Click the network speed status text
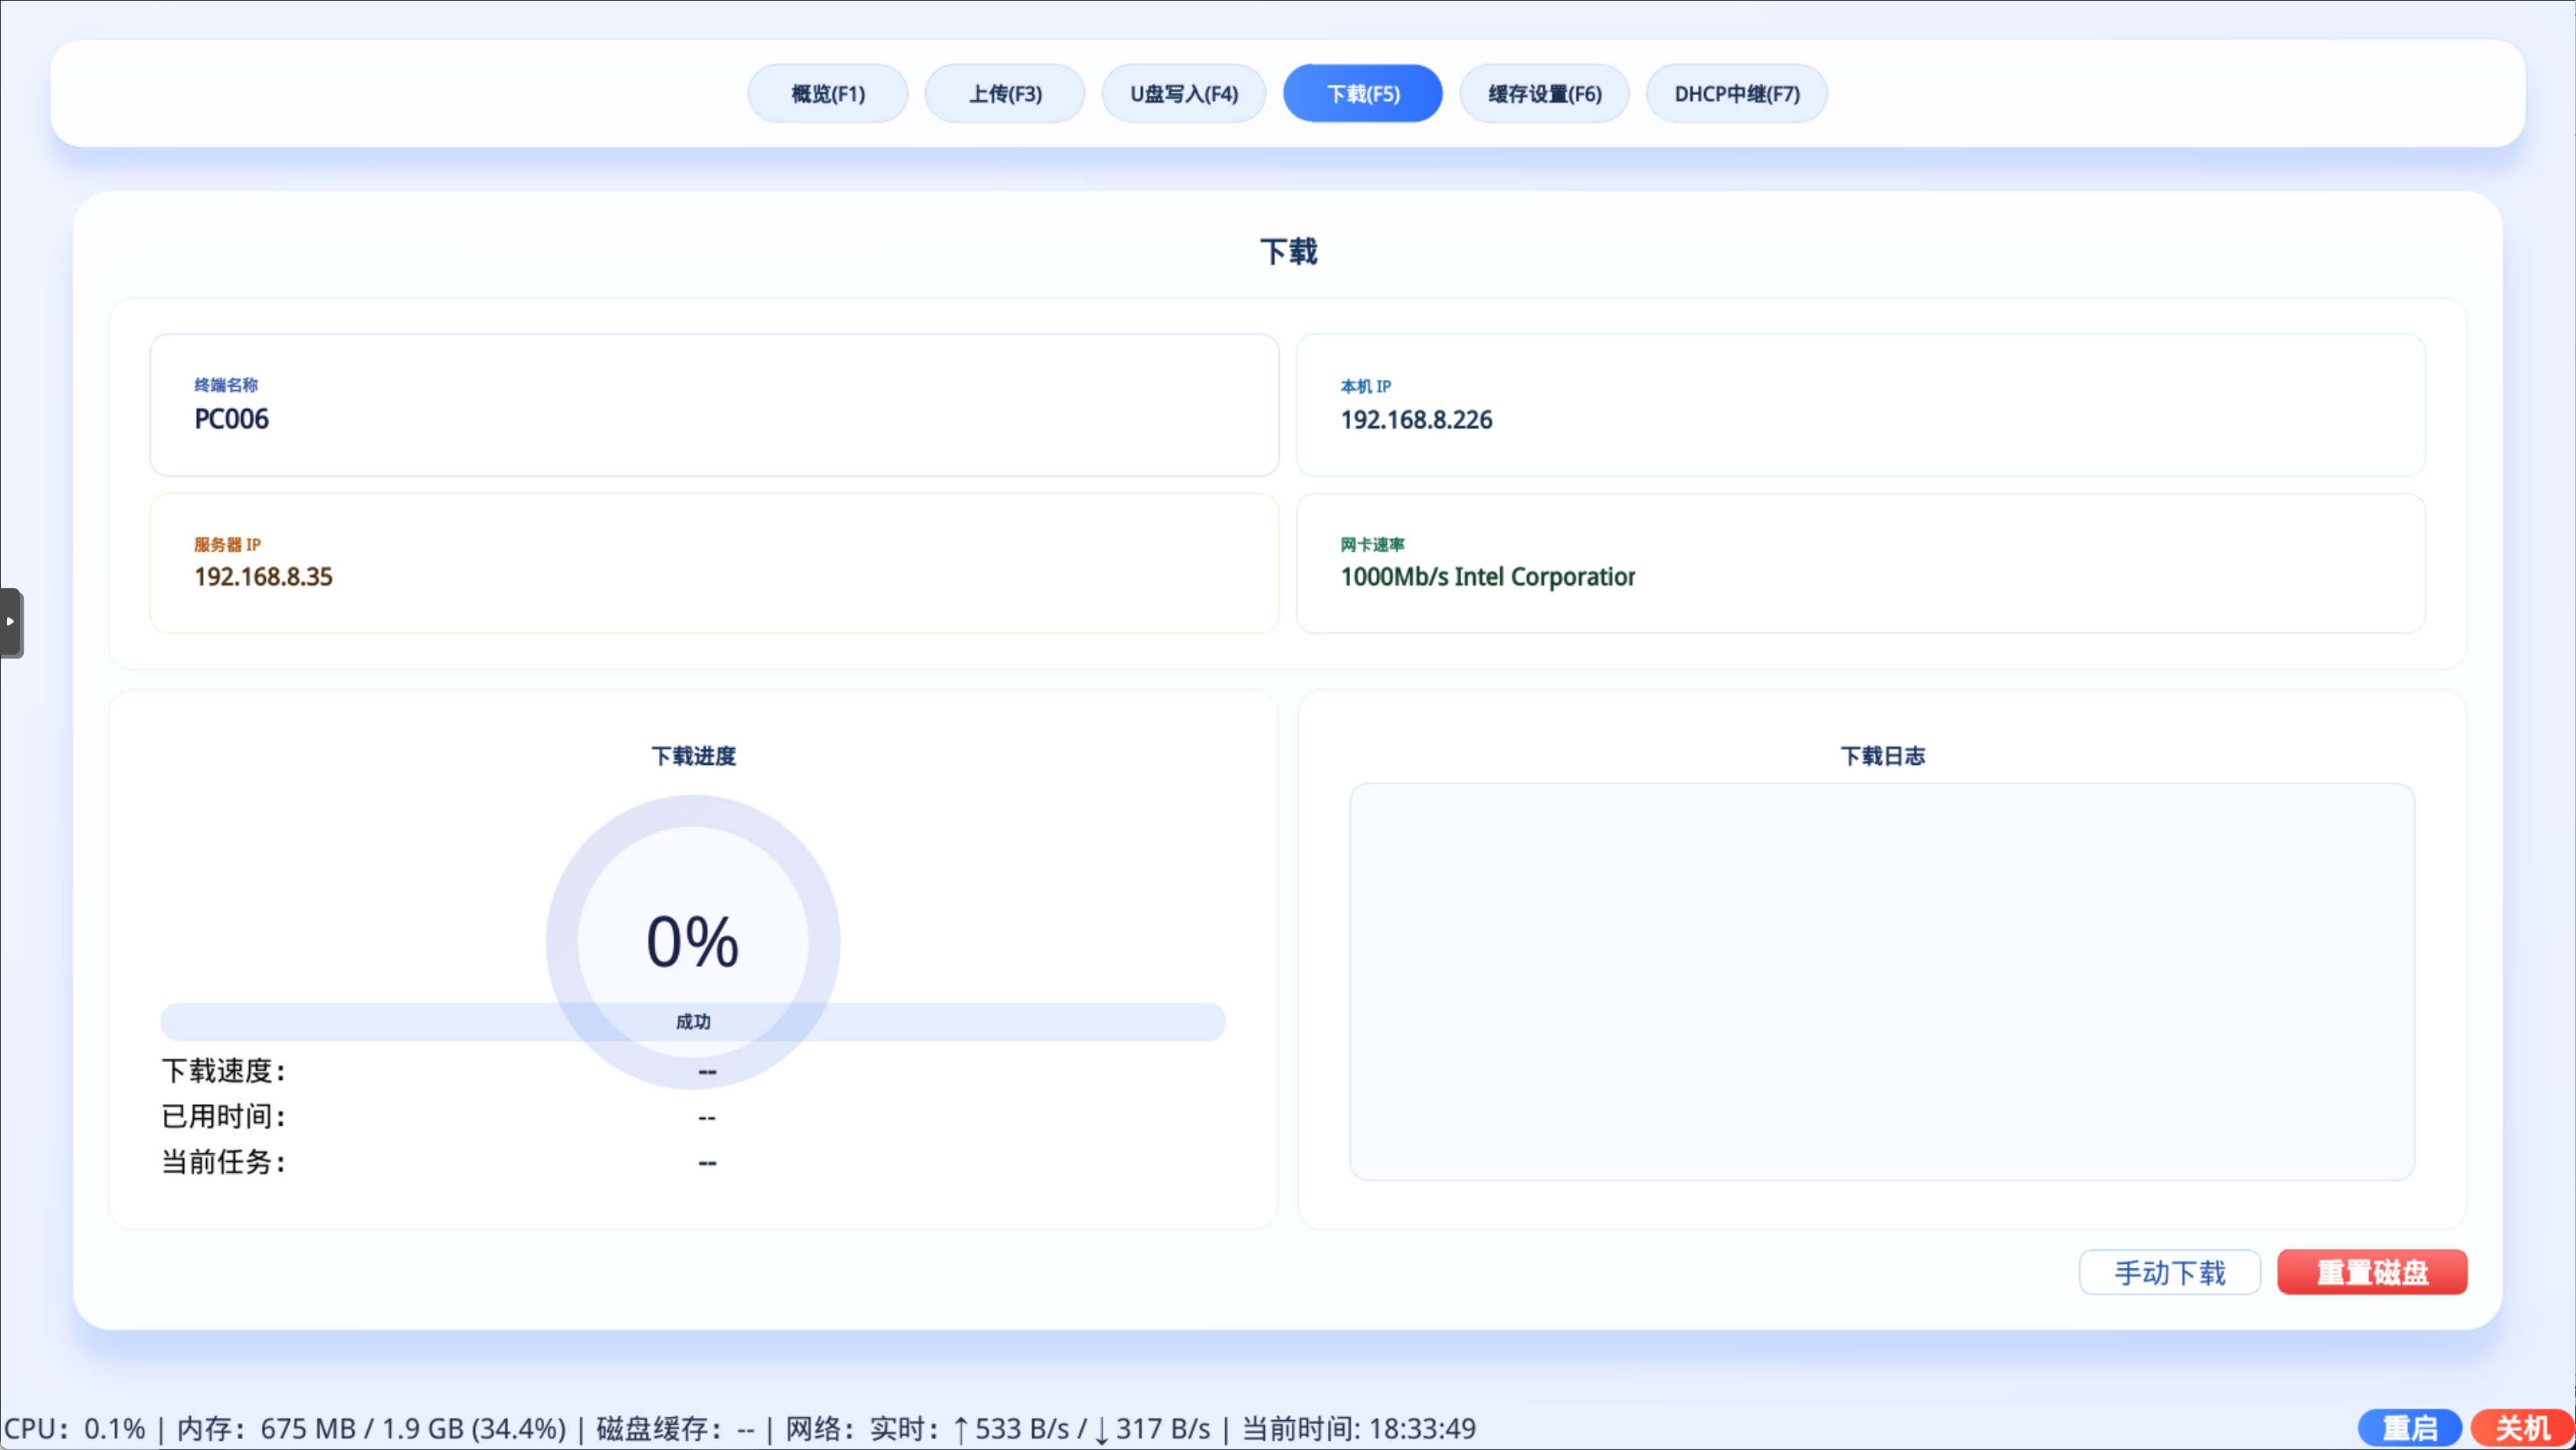The width and height of the screenshot is (2576, 1450). point(1000,1428)
